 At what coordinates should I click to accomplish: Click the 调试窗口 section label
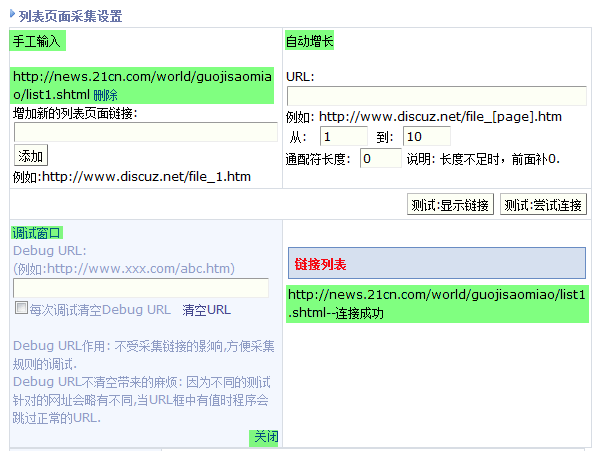pos(37,232)
